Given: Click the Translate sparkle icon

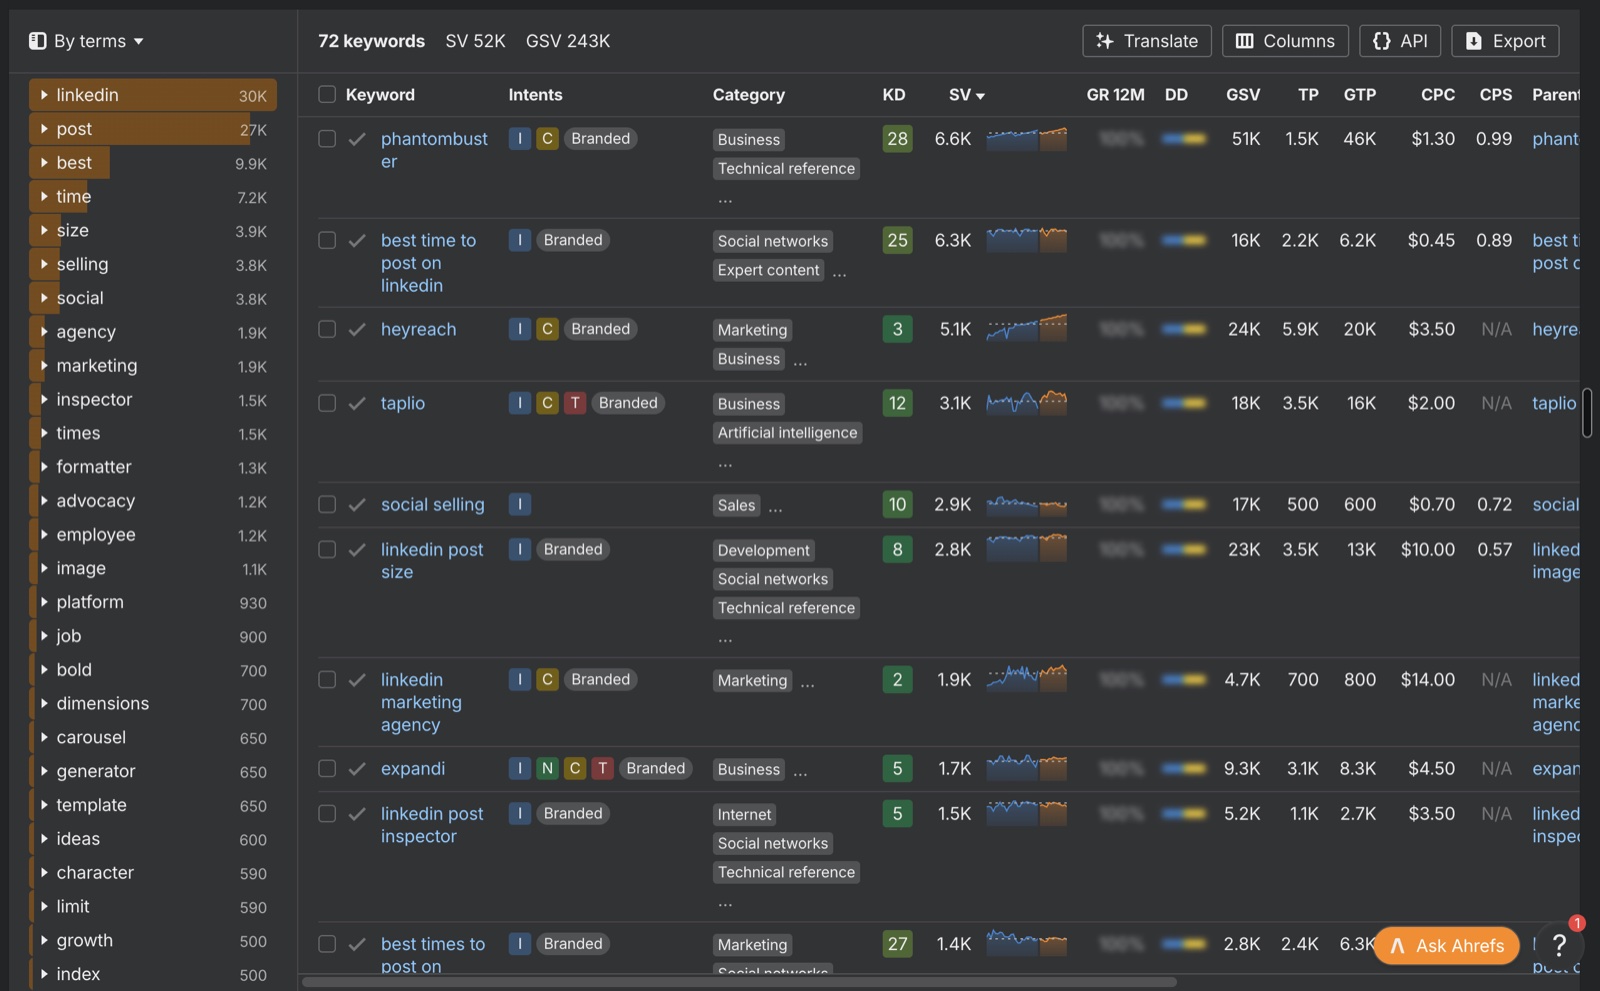Looking at the screenshot, I should coord(1104,41).
